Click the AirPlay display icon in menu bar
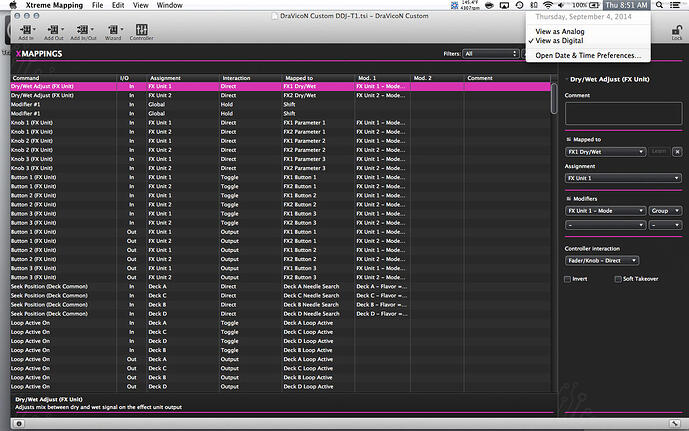 (x=504, y=5)
